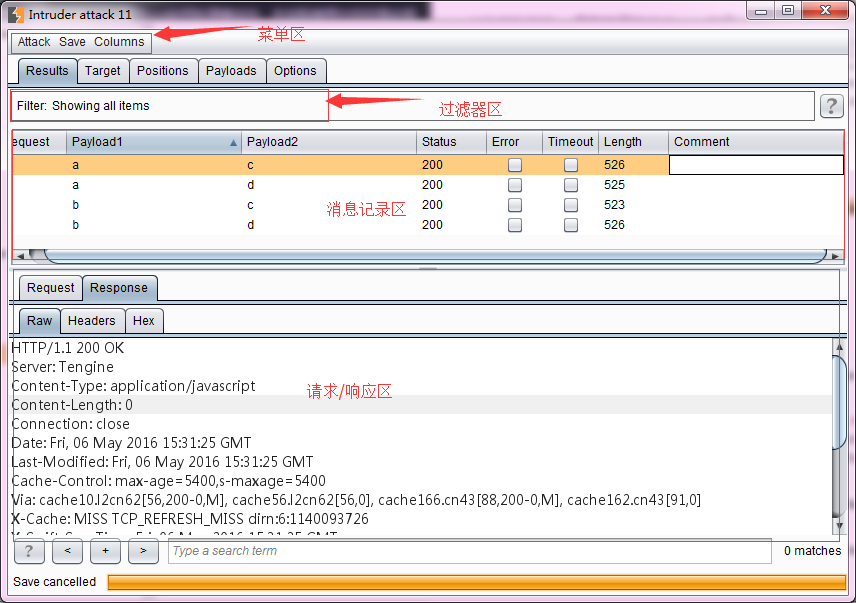The image size is (856, 603).
Task: Go to next search match arrow
Action: click(143, 551)
